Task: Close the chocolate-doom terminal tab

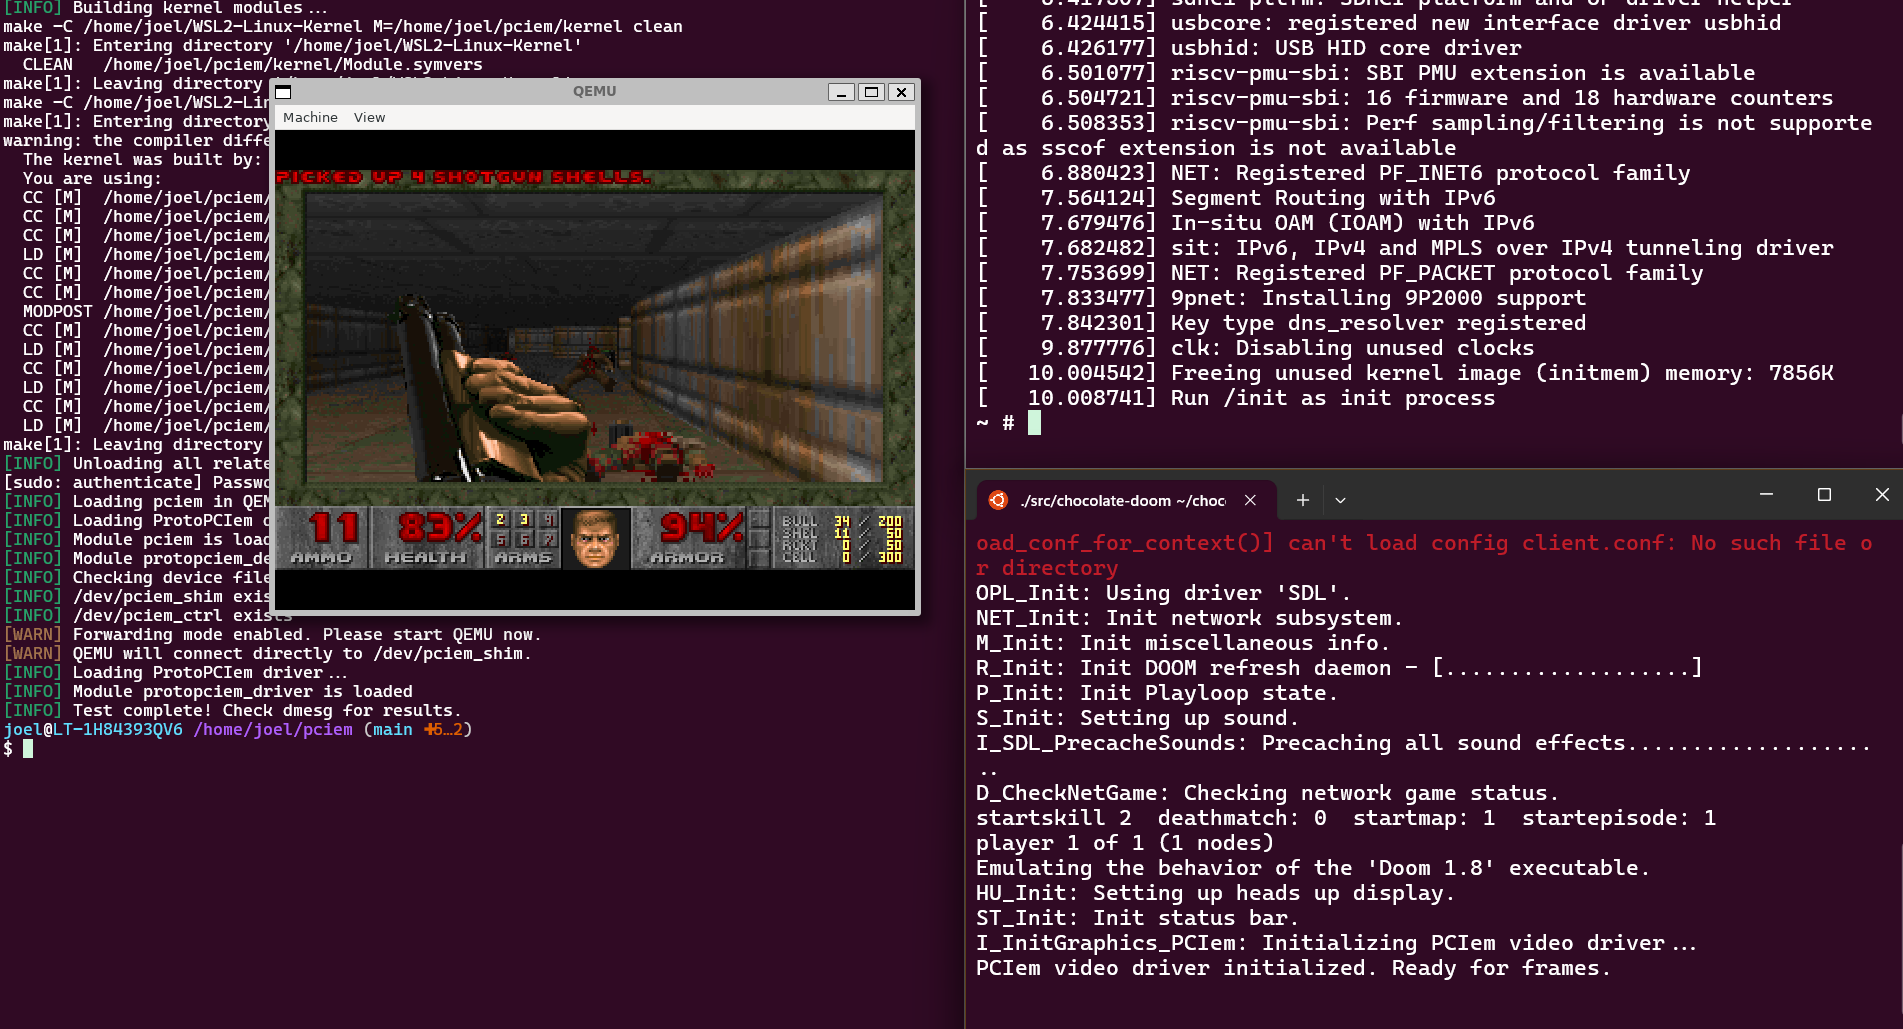Action: [1250, 500]
